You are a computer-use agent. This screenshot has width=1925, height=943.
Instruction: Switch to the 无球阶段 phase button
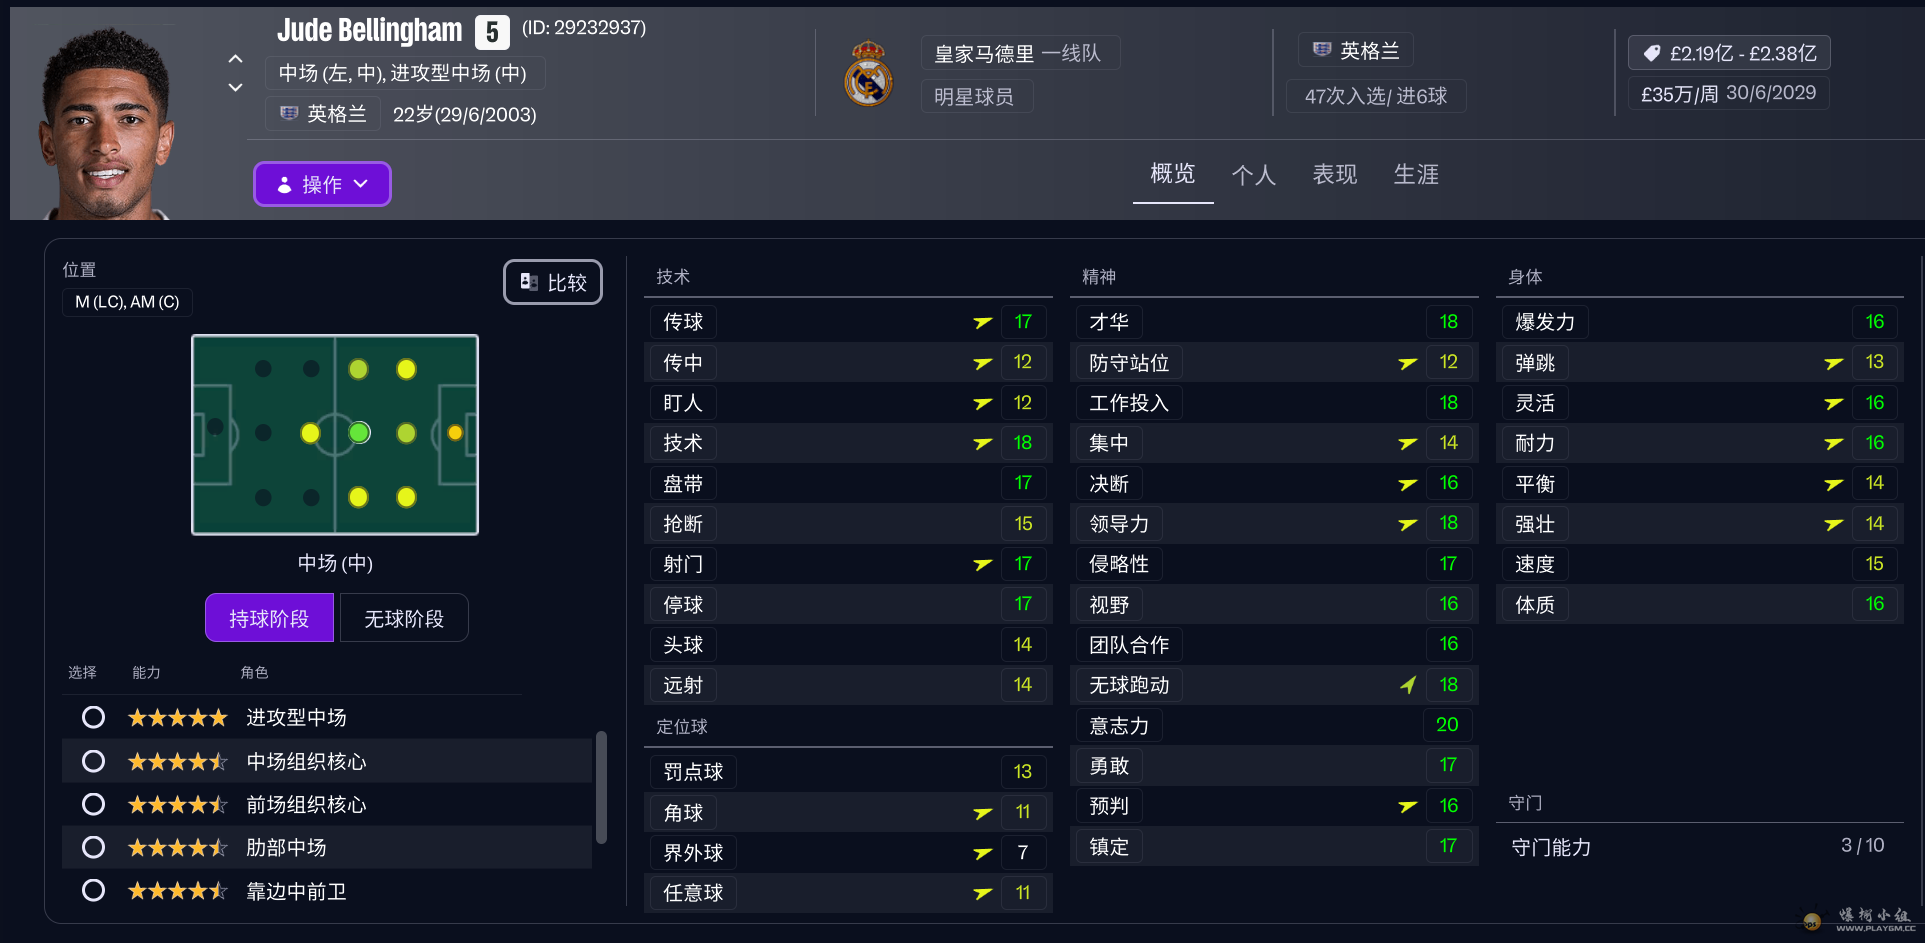tap(403, 618)
